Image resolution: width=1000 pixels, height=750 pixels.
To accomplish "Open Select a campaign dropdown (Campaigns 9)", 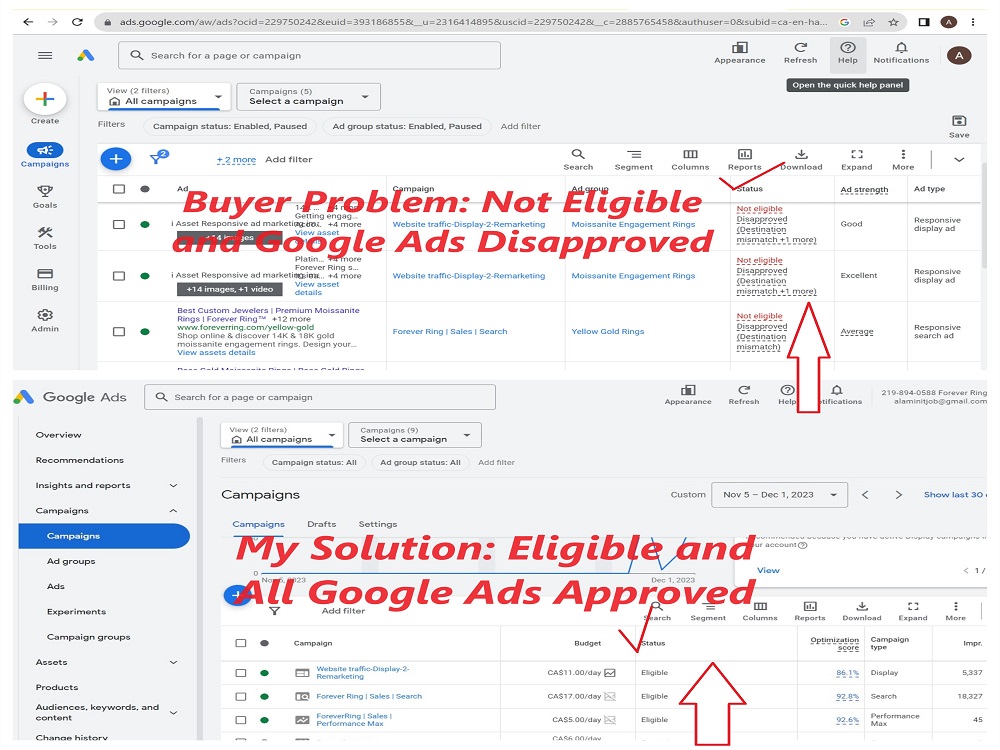I will coord(415,435).
